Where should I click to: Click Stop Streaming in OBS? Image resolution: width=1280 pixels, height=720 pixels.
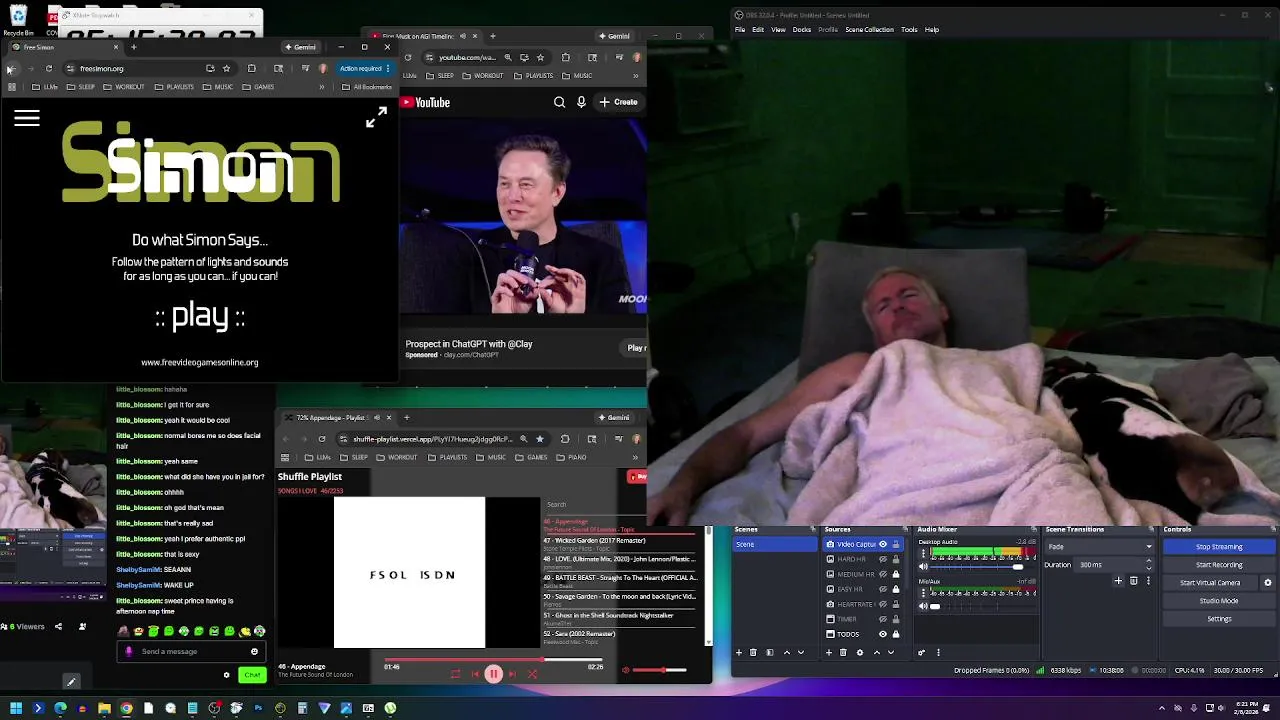click(x=1219, y=547)
